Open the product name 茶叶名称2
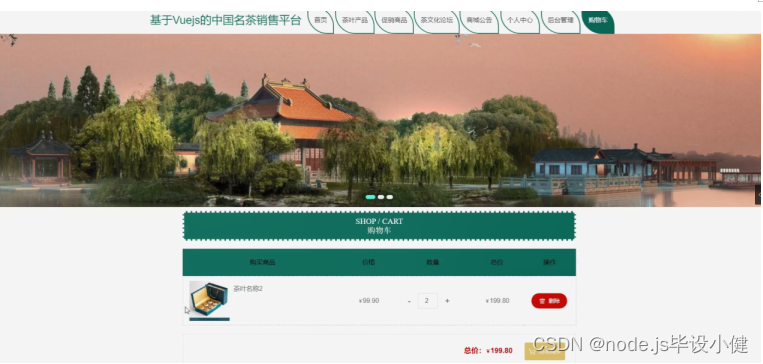Viewport: 763px width, 364px height. 248,289
